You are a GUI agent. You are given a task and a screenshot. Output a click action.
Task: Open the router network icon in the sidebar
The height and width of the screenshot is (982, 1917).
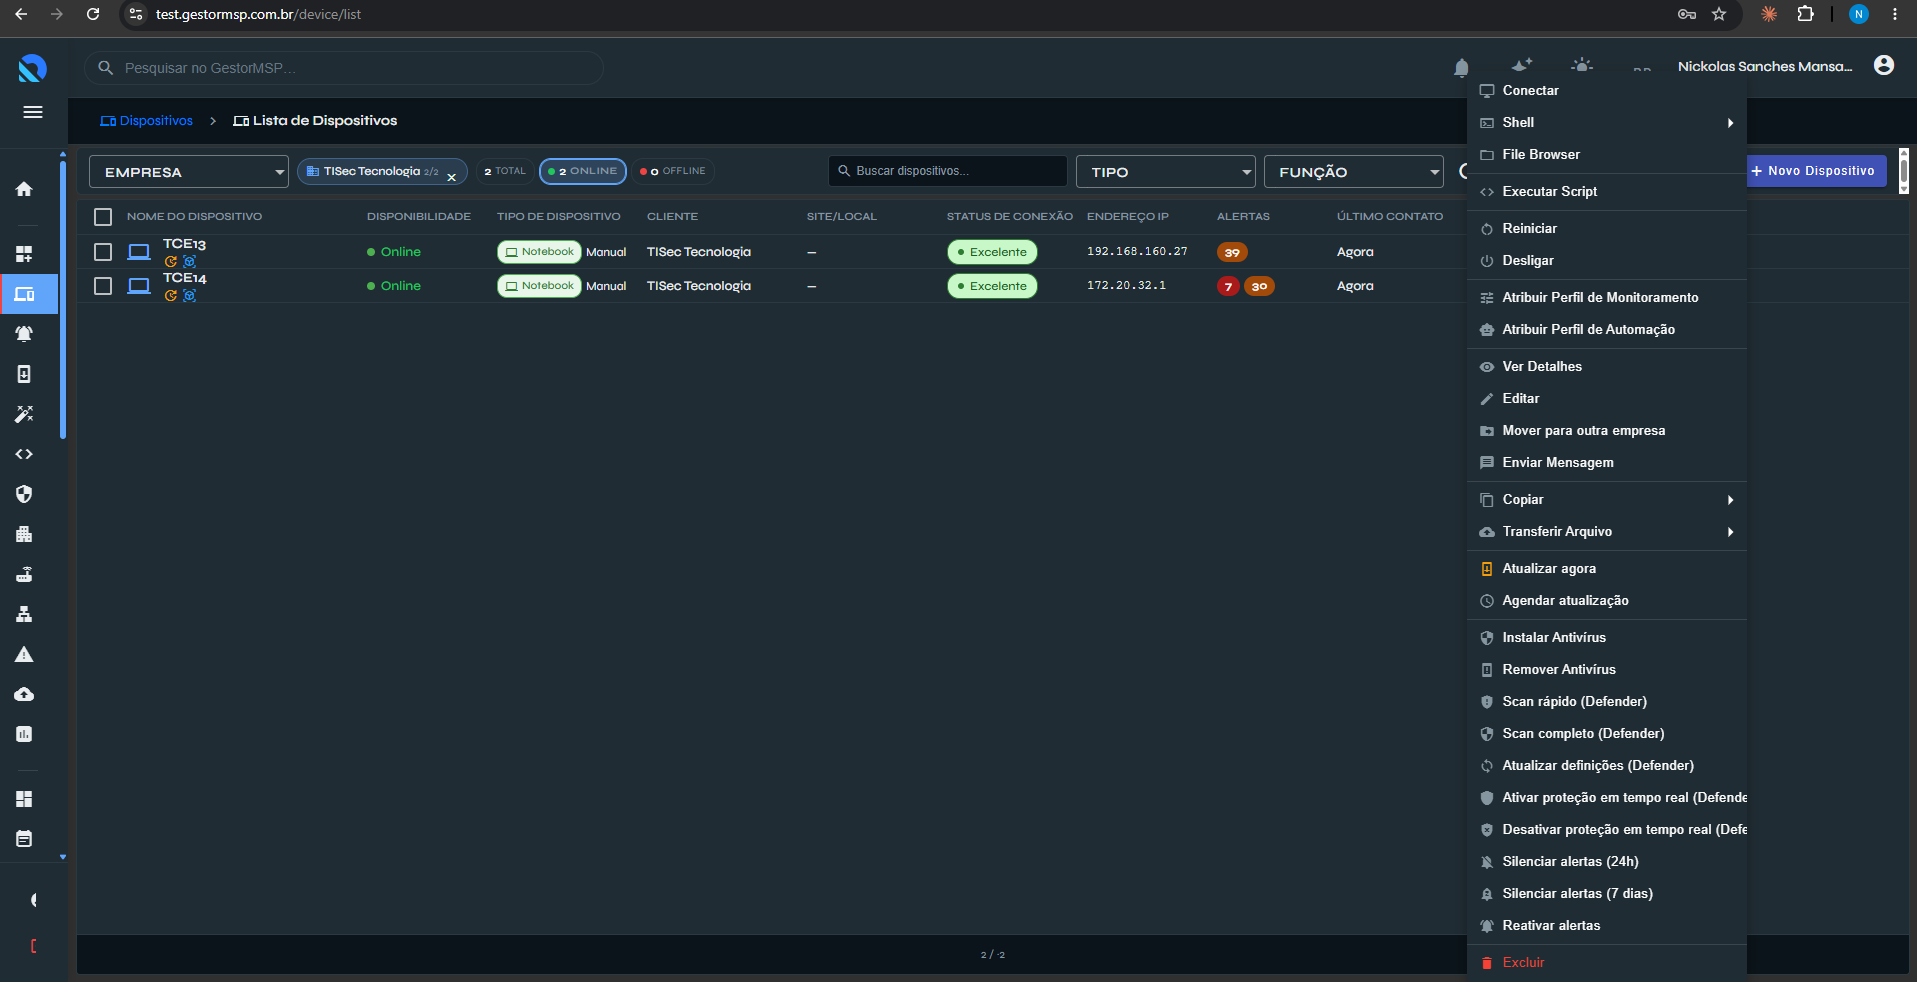tap(24, 574)
